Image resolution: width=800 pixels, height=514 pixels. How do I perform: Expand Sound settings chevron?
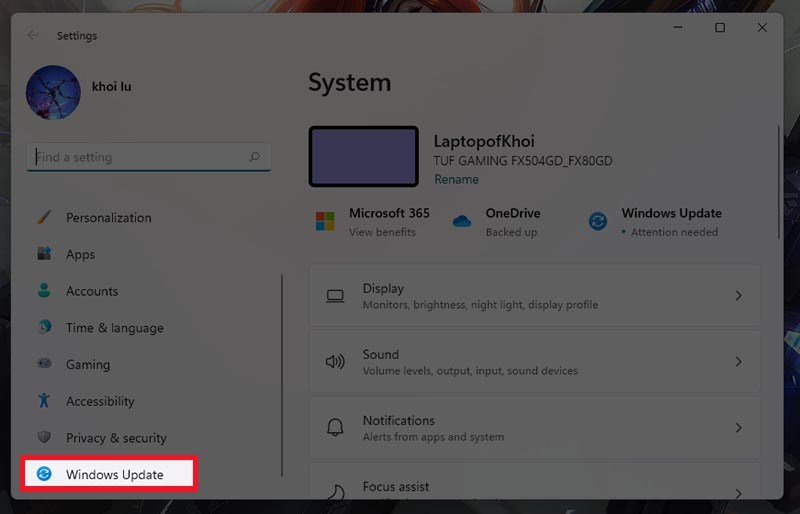coord(738,361)
